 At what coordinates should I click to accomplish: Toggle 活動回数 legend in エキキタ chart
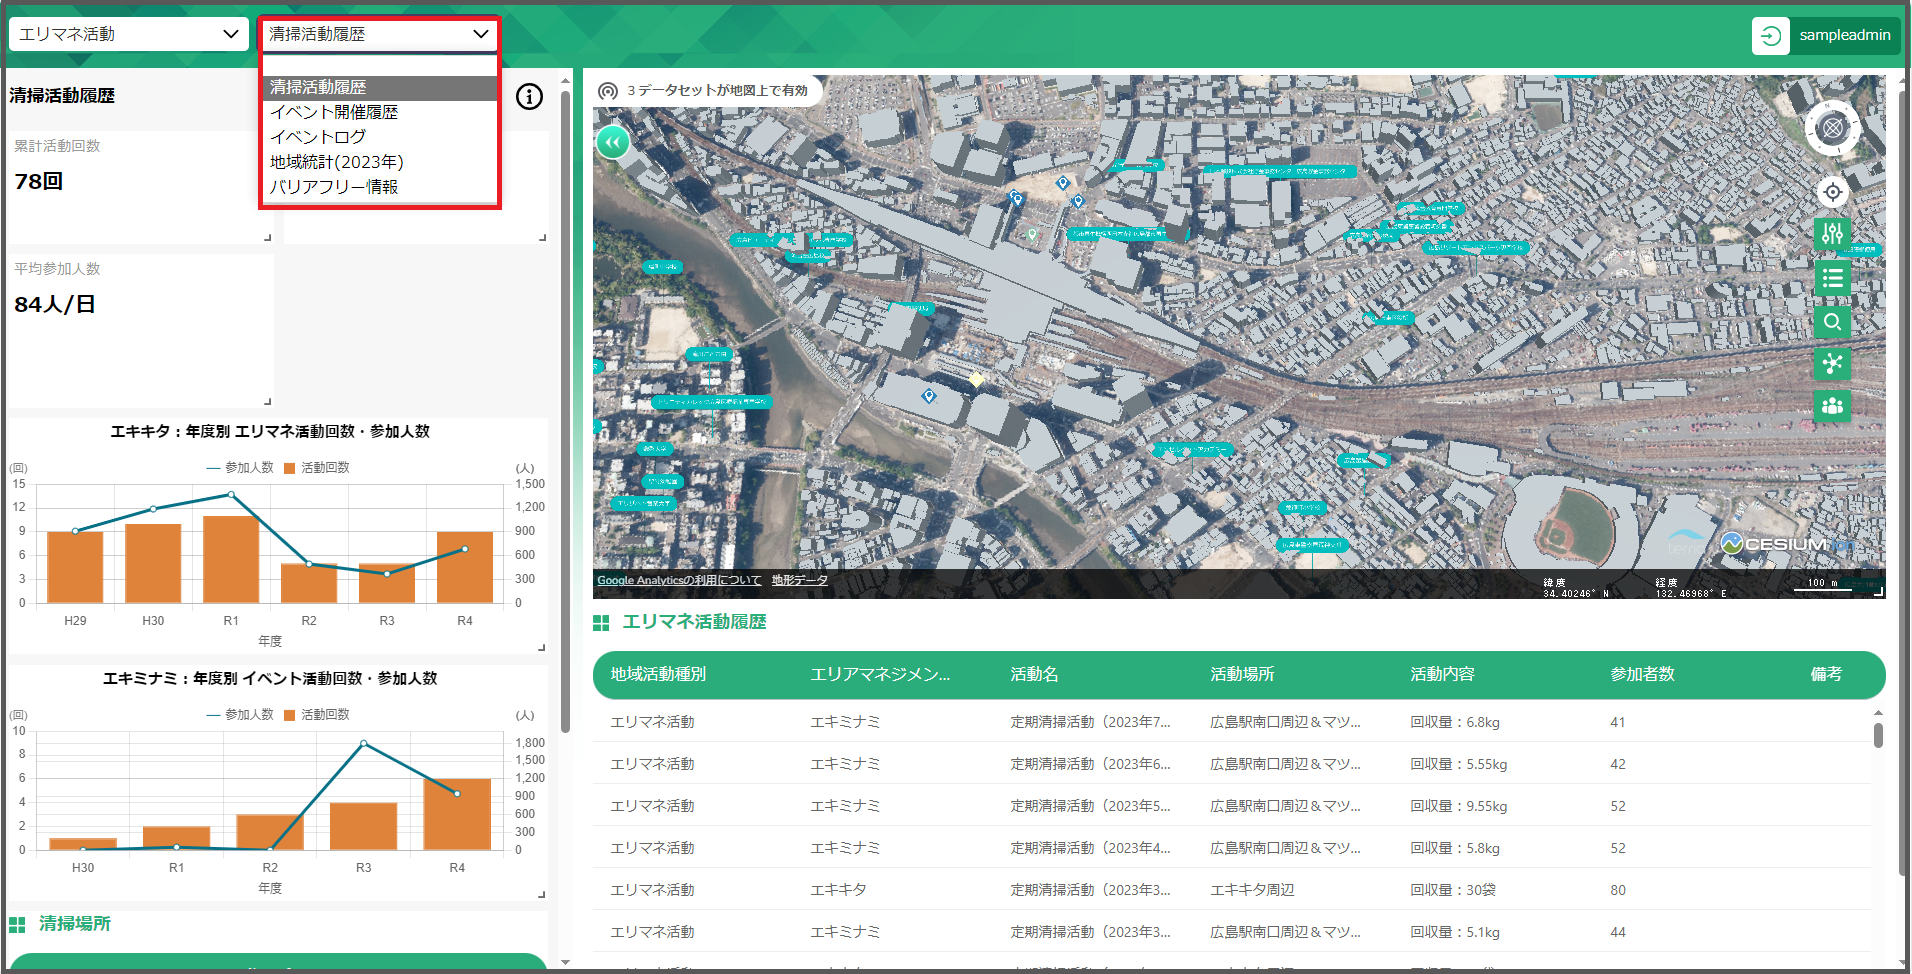click(317, 468)
